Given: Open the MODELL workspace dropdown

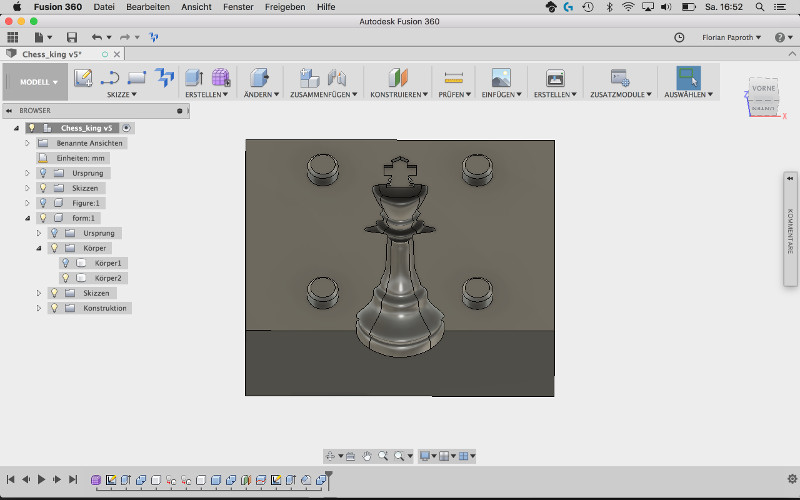Looking at the screenshot, I should [39, 82].
